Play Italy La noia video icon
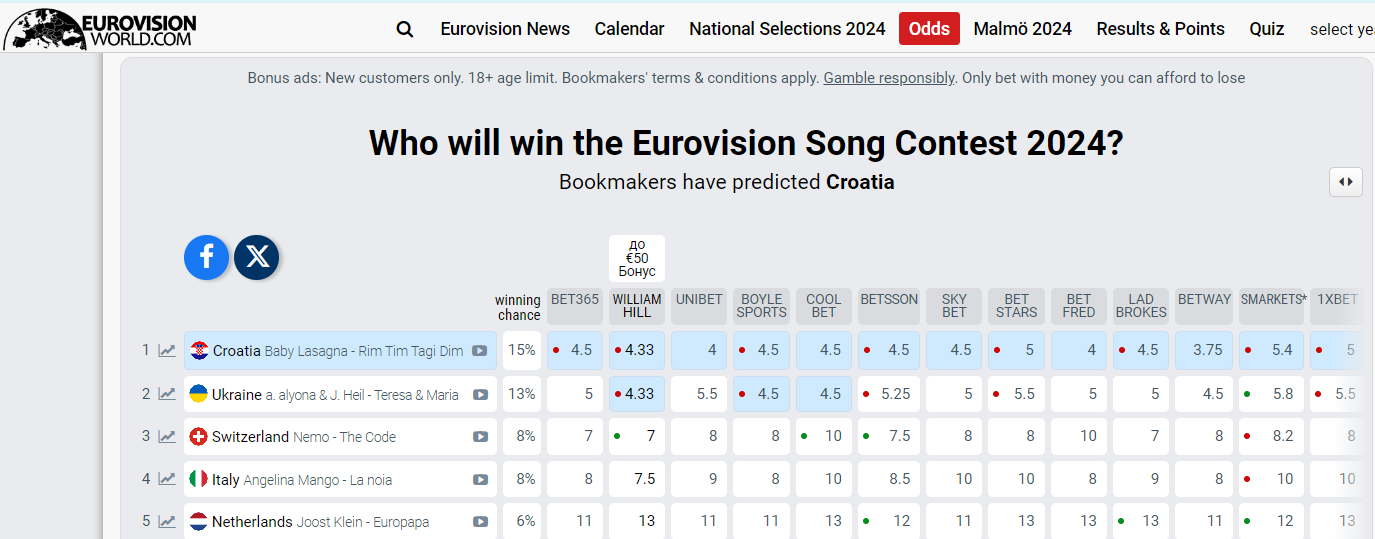 click(x=480, y=480)
